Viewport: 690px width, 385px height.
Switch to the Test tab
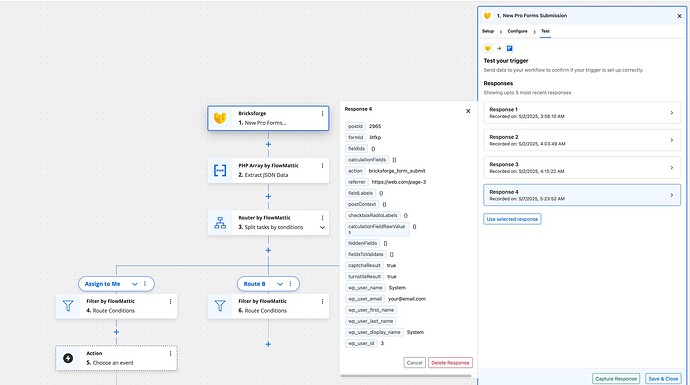545,31
